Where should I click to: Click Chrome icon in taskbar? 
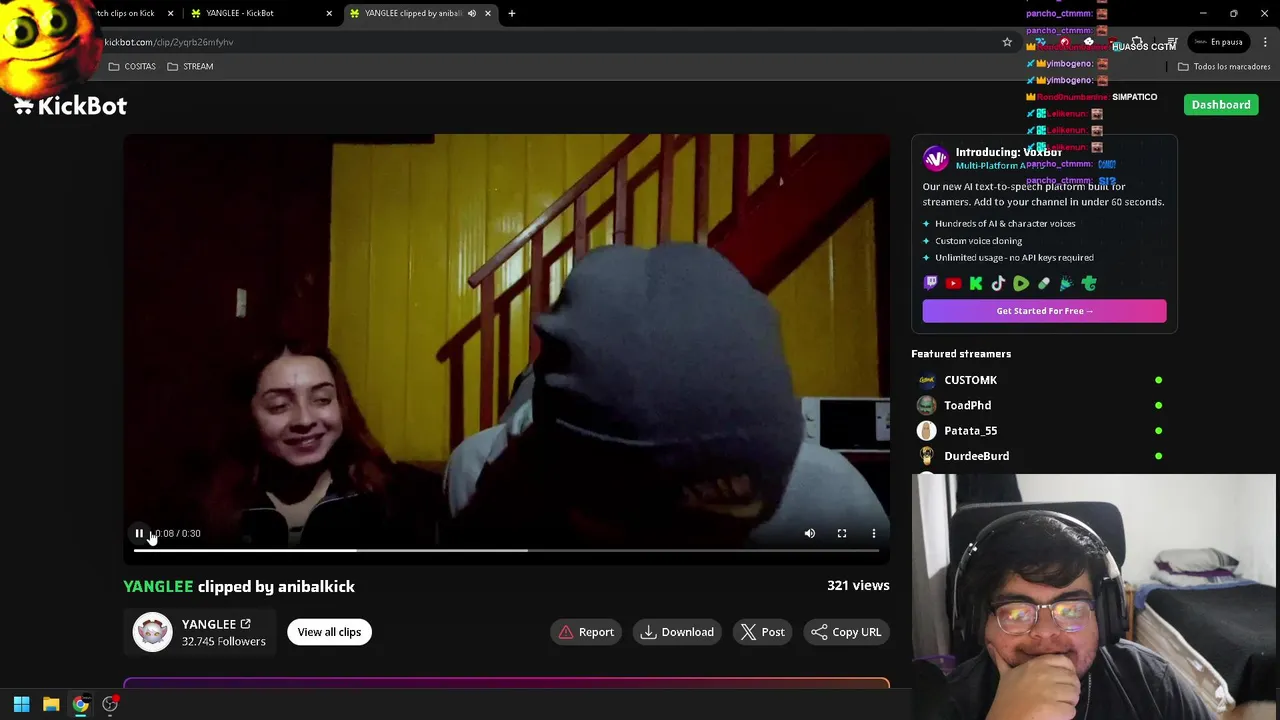click(x=80, y=705)
